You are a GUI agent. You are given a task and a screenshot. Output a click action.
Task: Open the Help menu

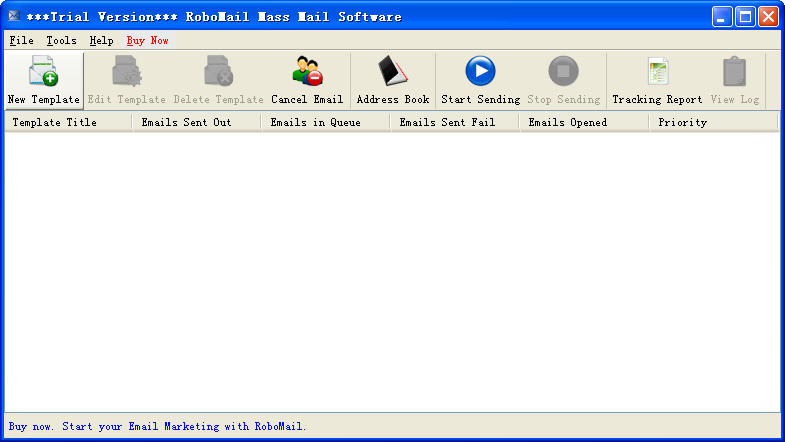(101, 41)
